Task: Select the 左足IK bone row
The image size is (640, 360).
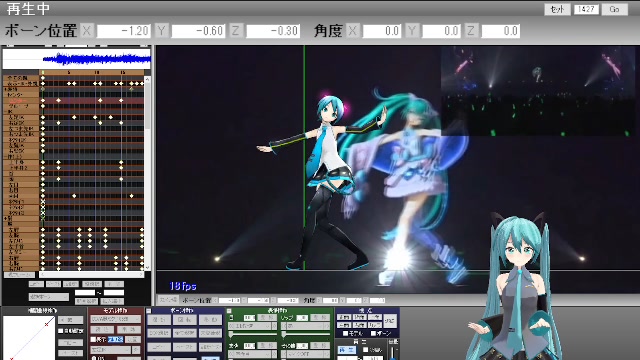Action: [x=21, y=117]
